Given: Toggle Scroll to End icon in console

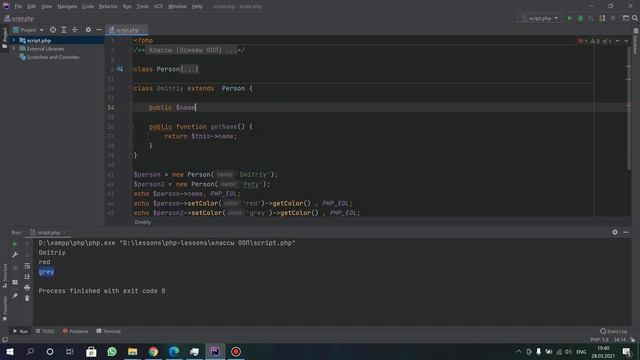Looking at the screenshot, I should tap(27, 277).
